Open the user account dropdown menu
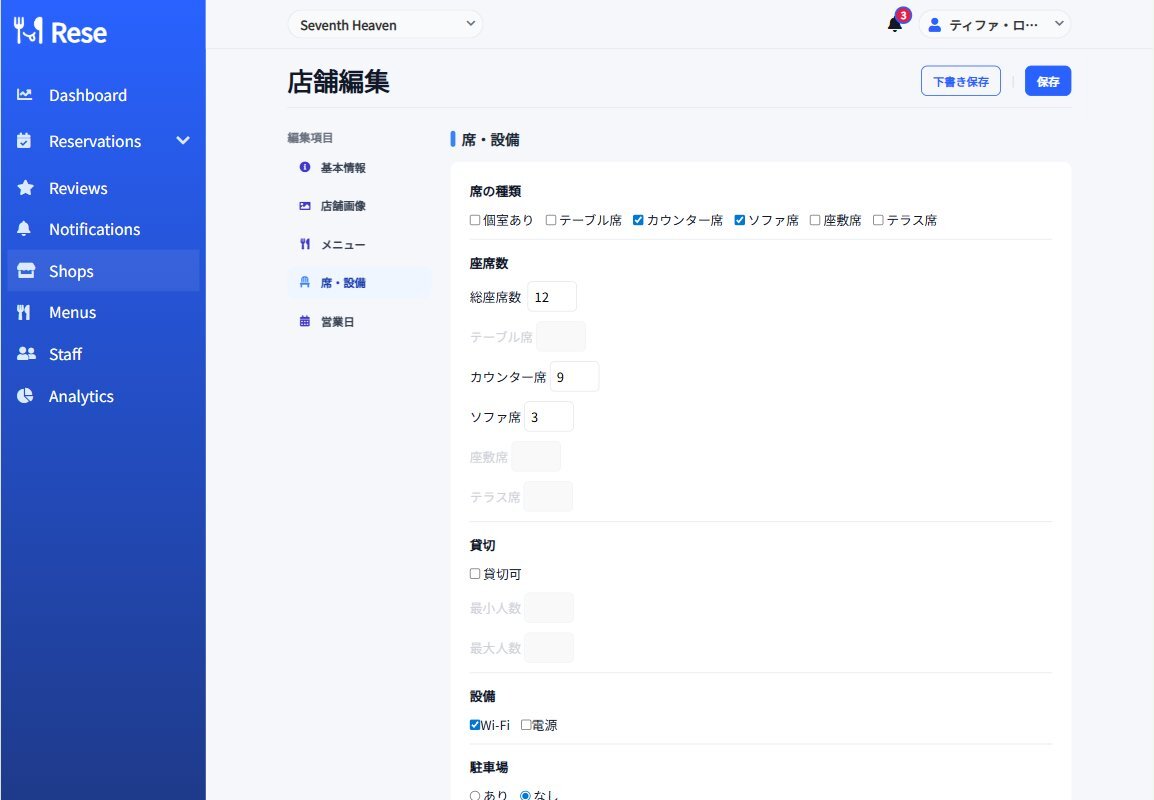 click(x=994, y=25)
